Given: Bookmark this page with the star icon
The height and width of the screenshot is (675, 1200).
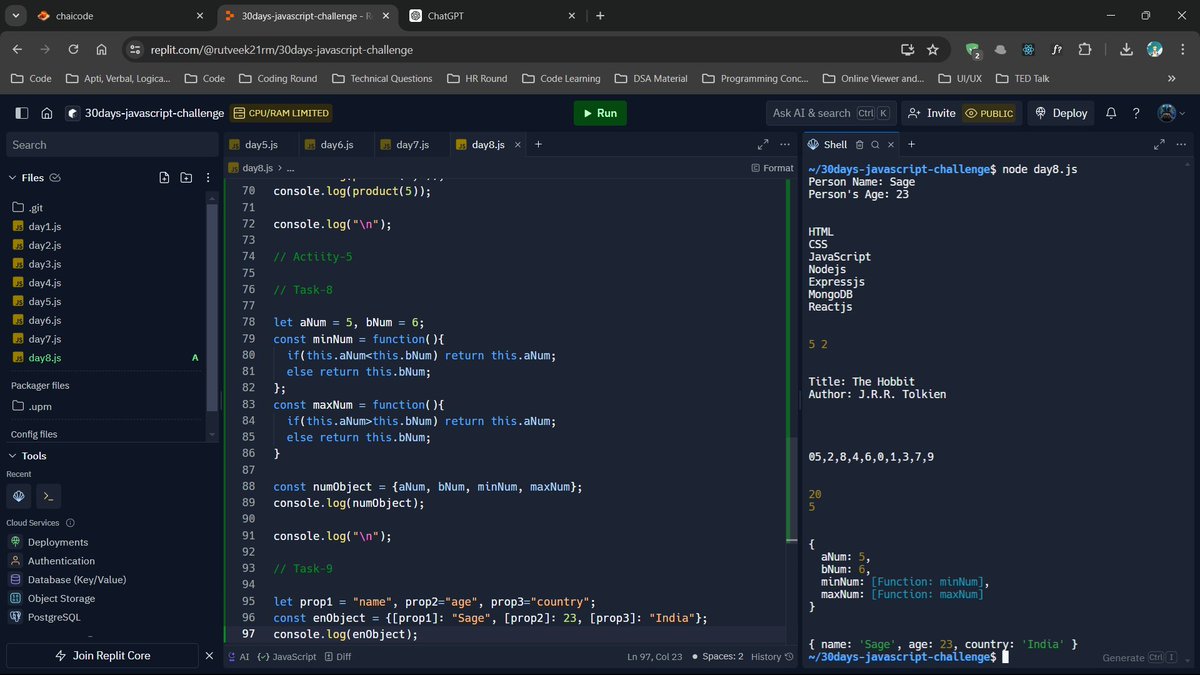Looking at the screenshot, I should point(933,49).
